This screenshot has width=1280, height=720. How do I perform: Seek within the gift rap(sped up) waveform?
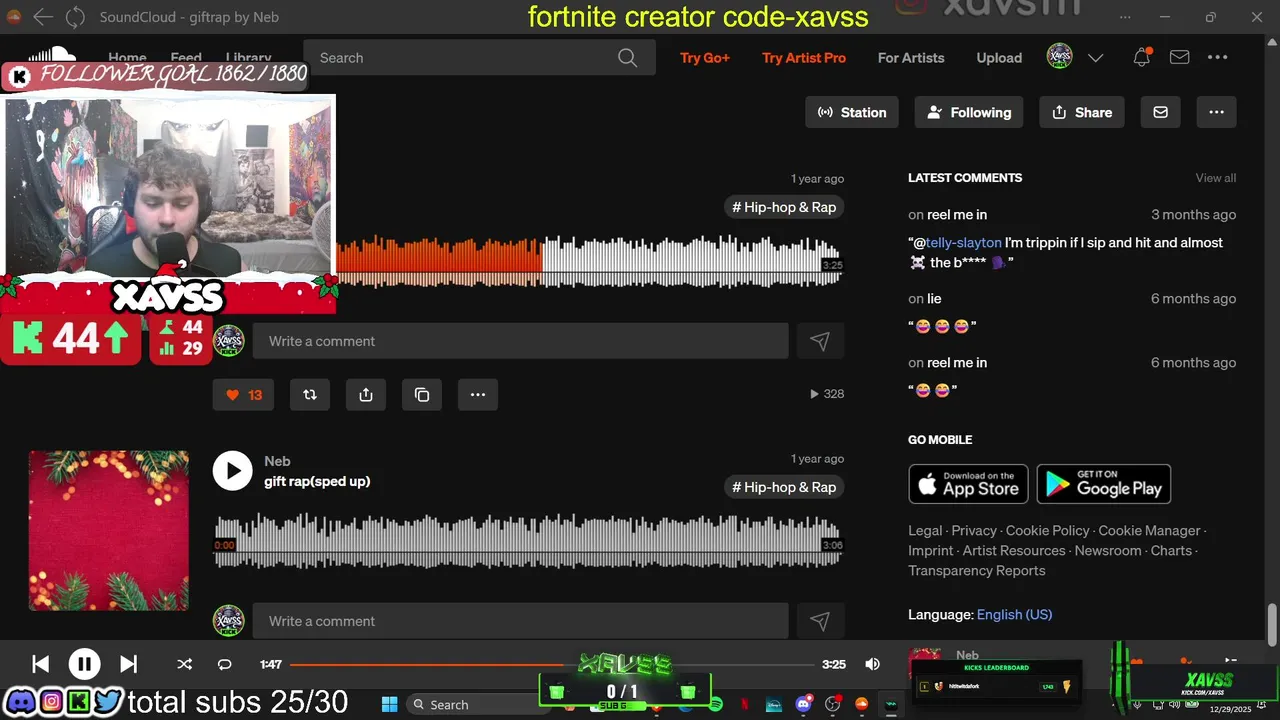point(528,541)
